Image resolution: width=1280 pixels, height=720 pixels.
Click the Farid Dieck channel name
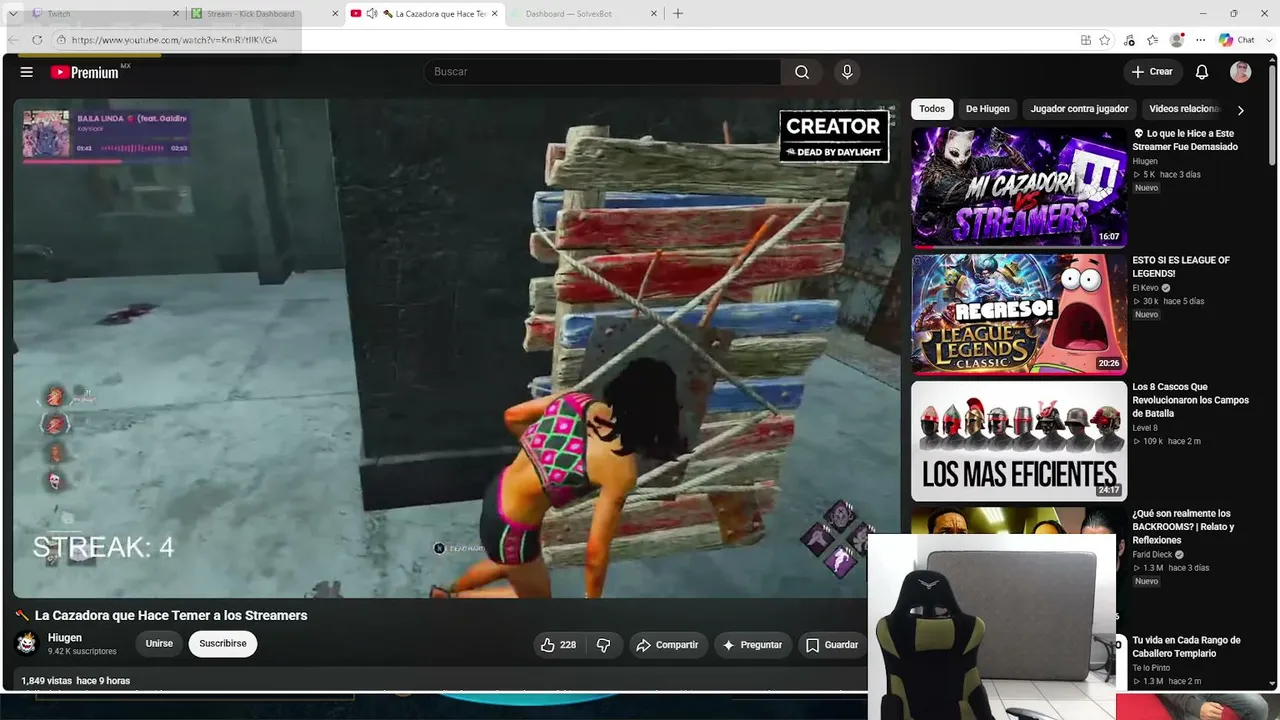1152,555
